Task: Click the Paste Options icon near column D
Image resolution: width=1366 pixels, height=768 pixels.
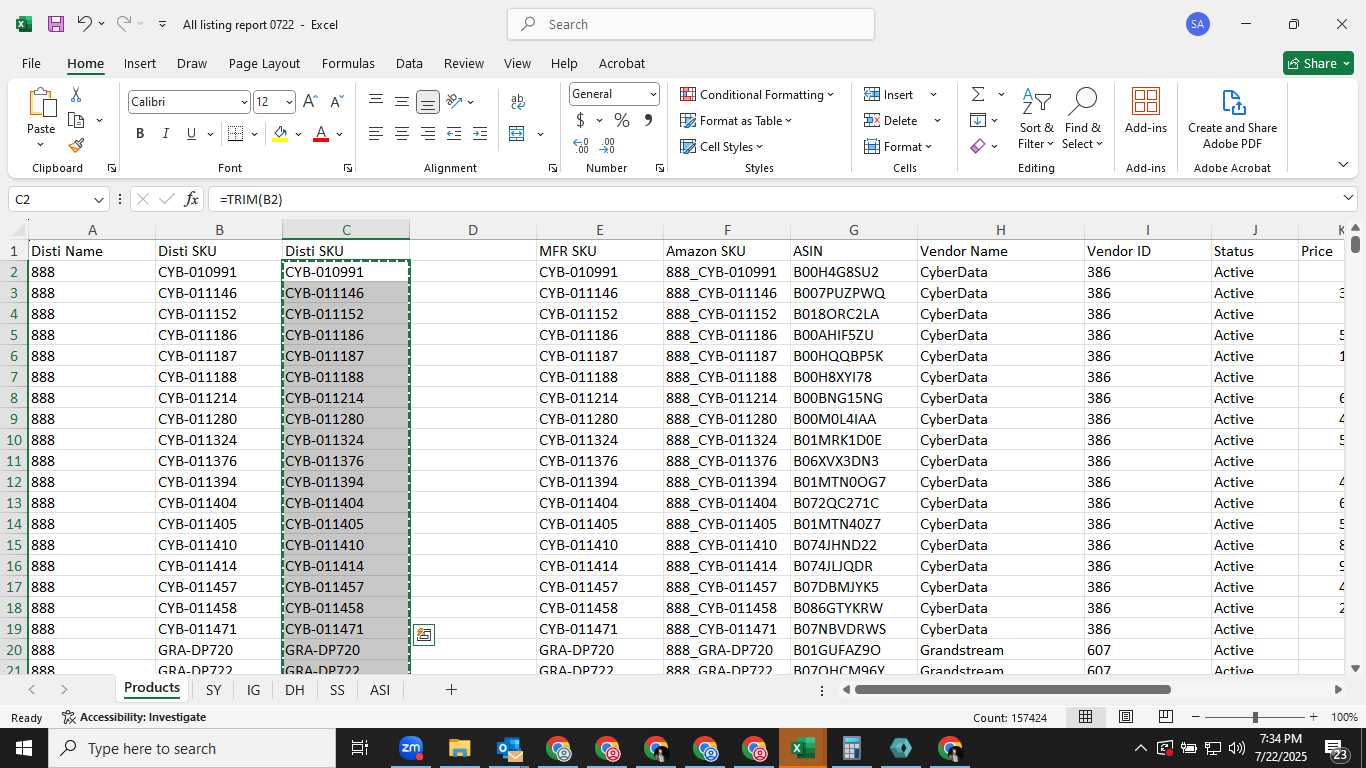Action: click(424, 635)
